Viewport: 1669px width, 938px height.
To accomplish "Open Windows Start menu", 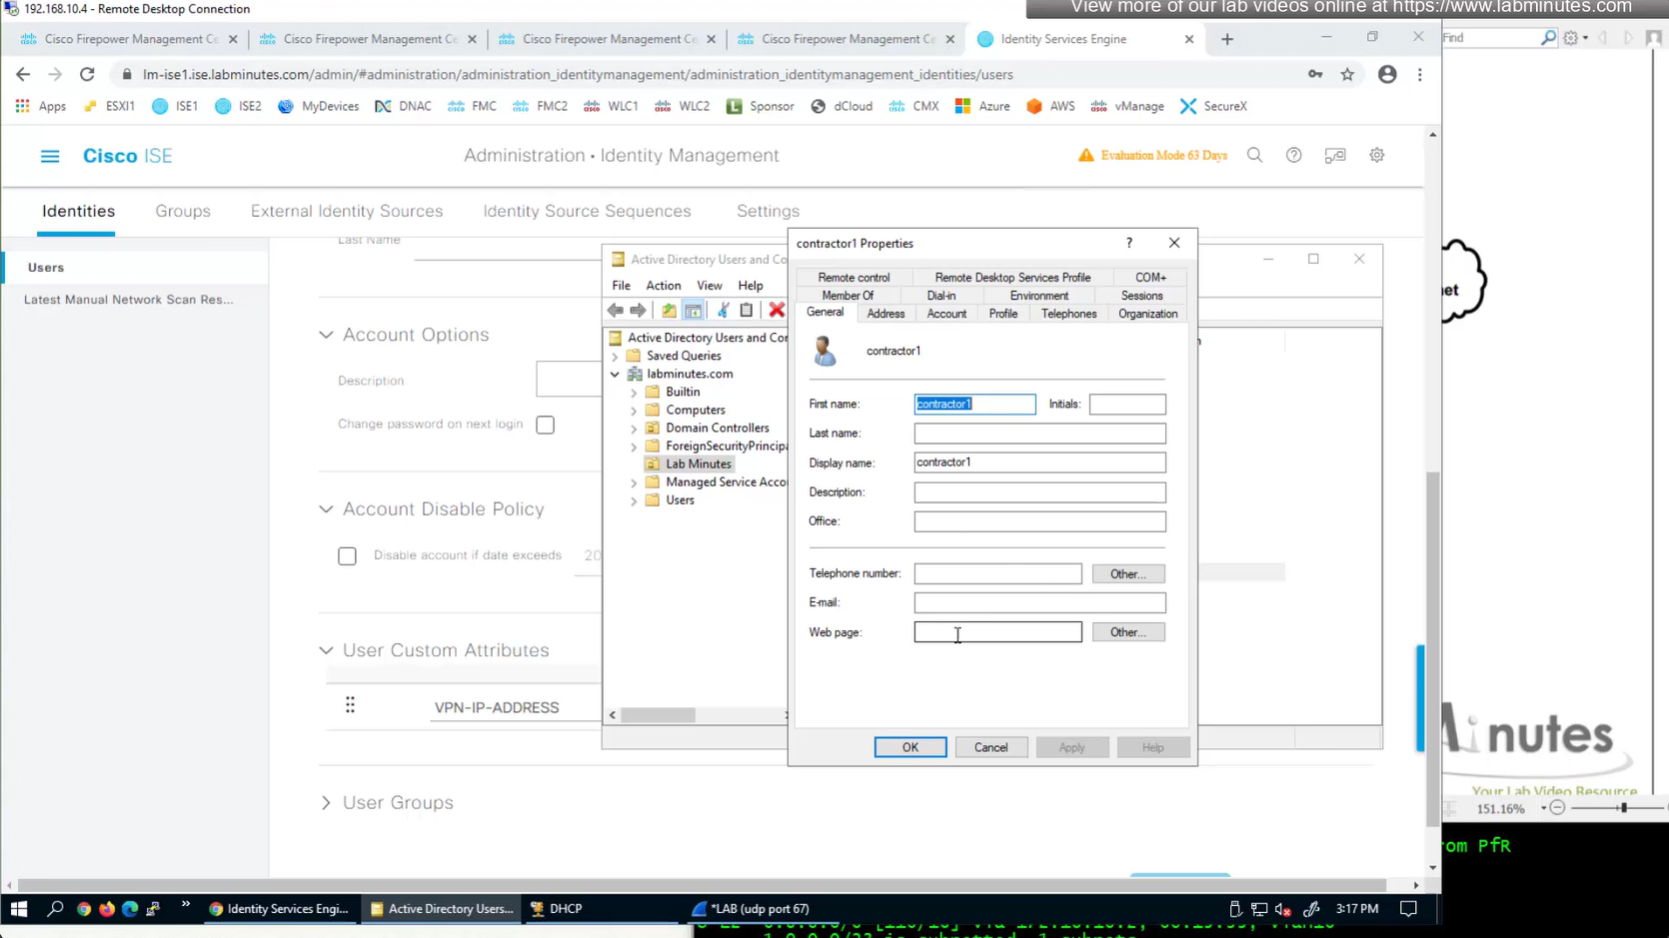I will tap(18, 908).
